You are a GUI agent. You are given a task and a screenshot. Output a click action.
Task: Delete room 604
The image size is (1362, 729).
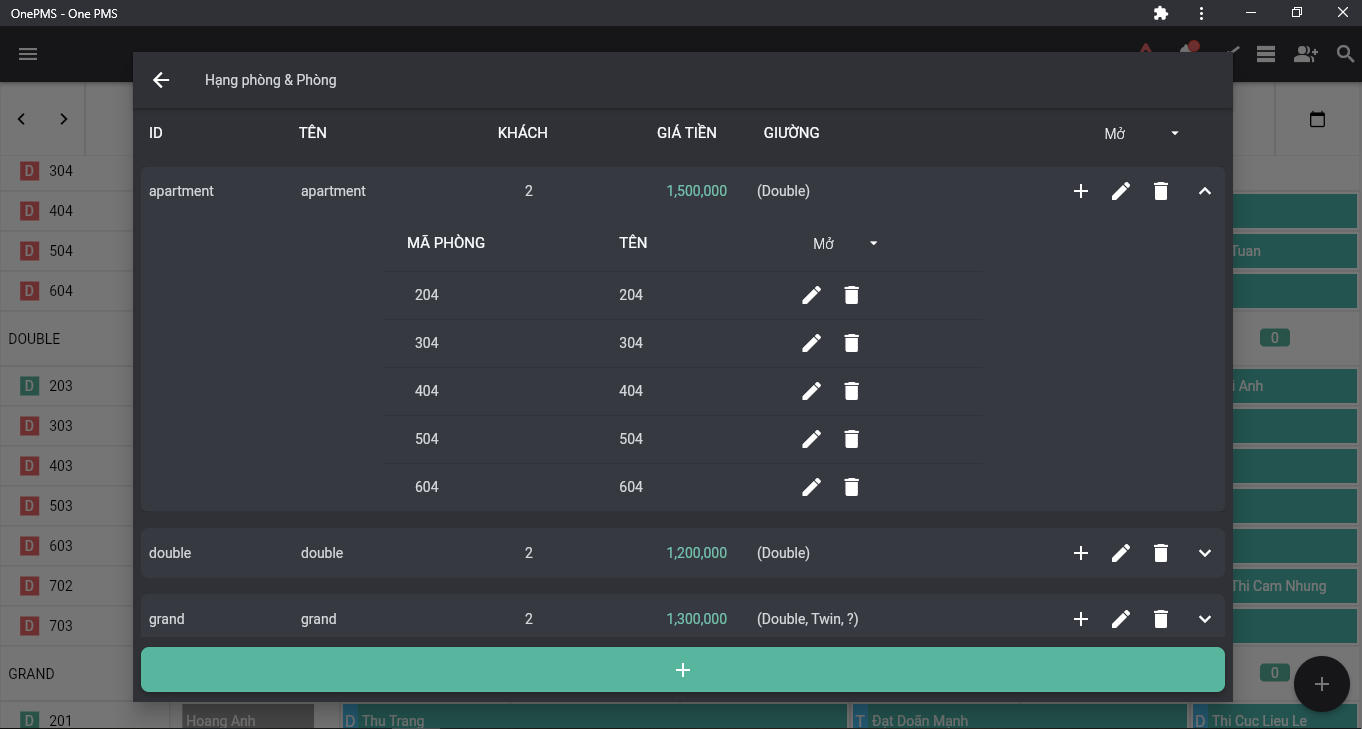click(852, 487)
